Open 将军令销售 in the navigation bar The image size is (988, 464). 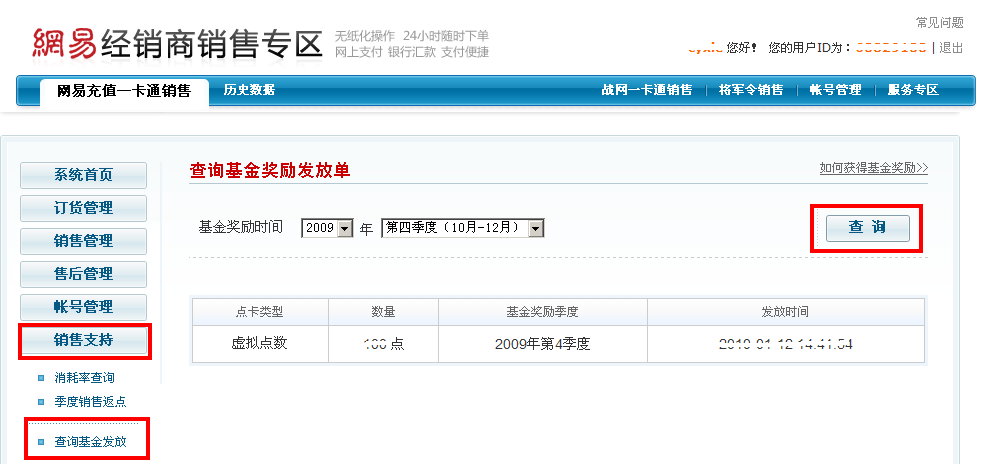tap(751, 90)
